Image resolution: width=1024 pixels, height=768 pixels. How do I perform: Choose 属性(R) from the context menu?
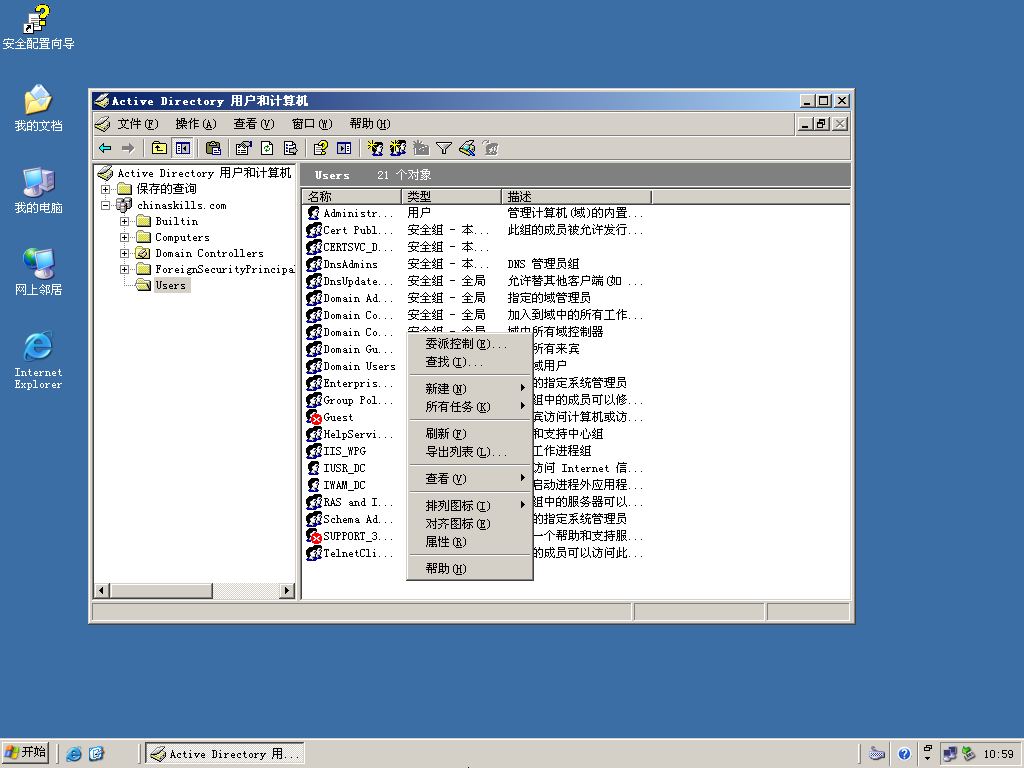coord(470,542)
